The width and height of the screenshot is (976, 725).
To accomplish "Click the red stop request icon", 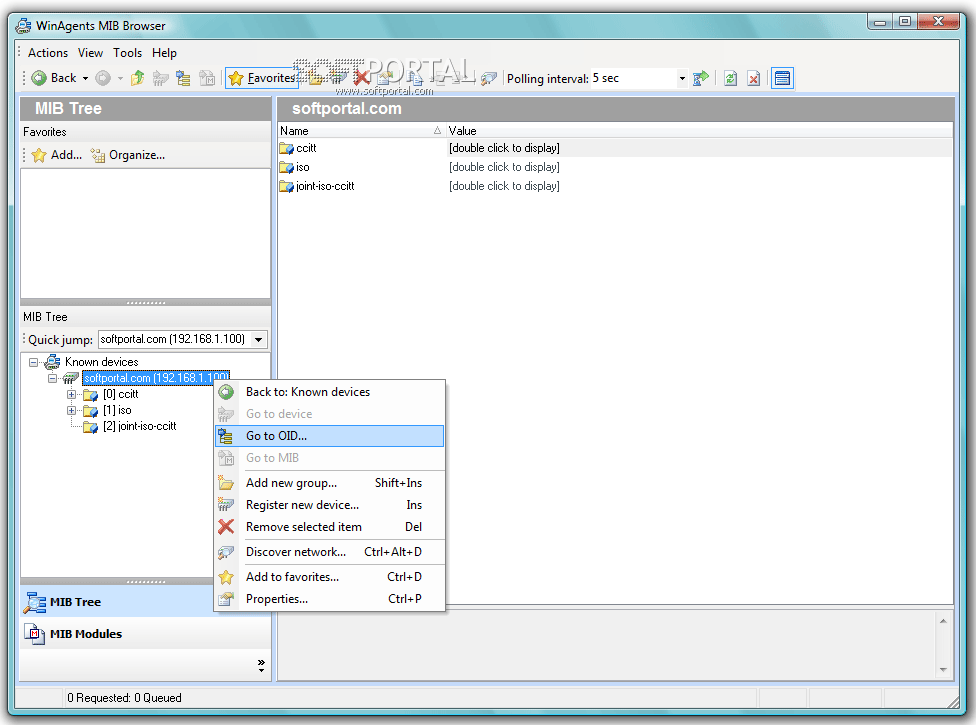I will pos(754,78).
